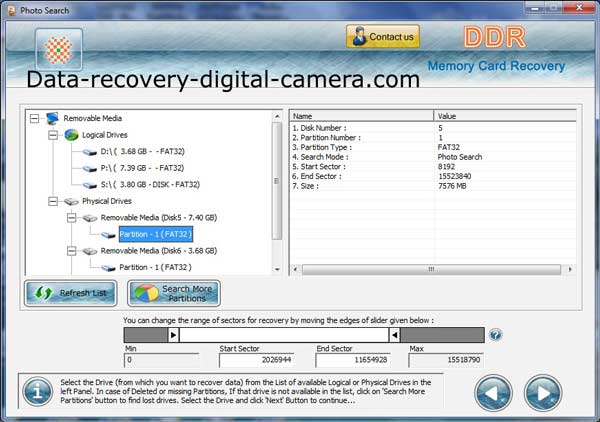Image resolution: width=600 pixels, height=422 pixels.
Task: Select drive P:\ 7.39 GB FAT32
Action: tap(142, 168)
